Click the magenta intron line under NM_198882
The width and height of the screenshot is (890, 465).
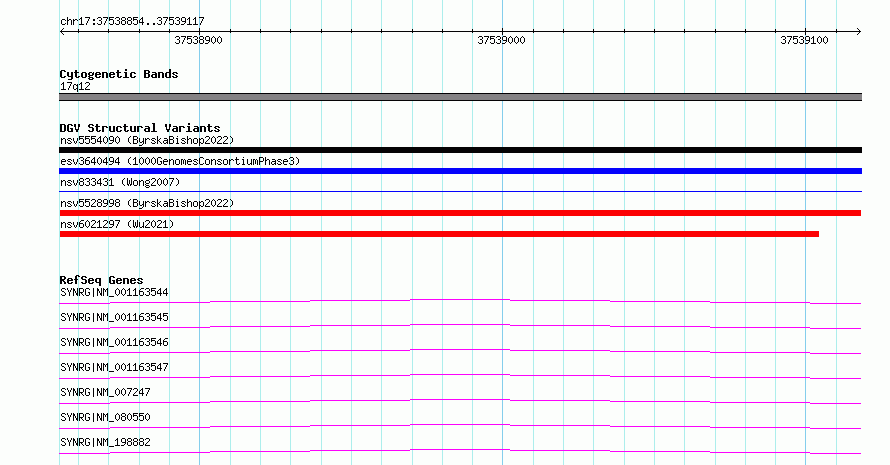[460, 450]
